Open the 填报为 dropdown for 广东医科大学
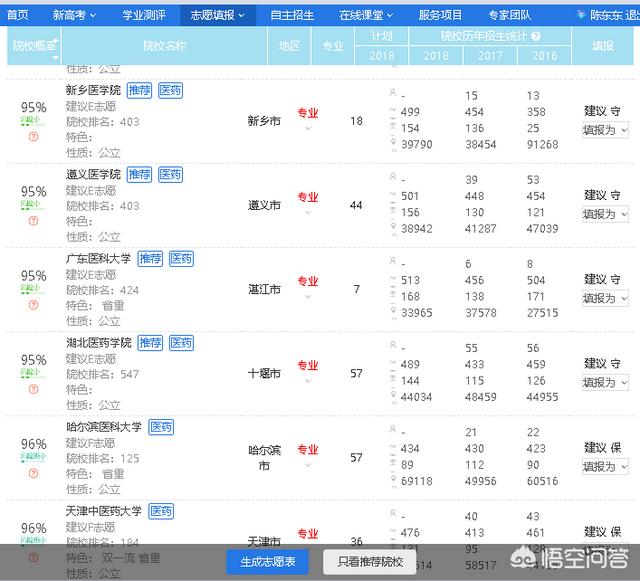 click(x=605, y=298)
